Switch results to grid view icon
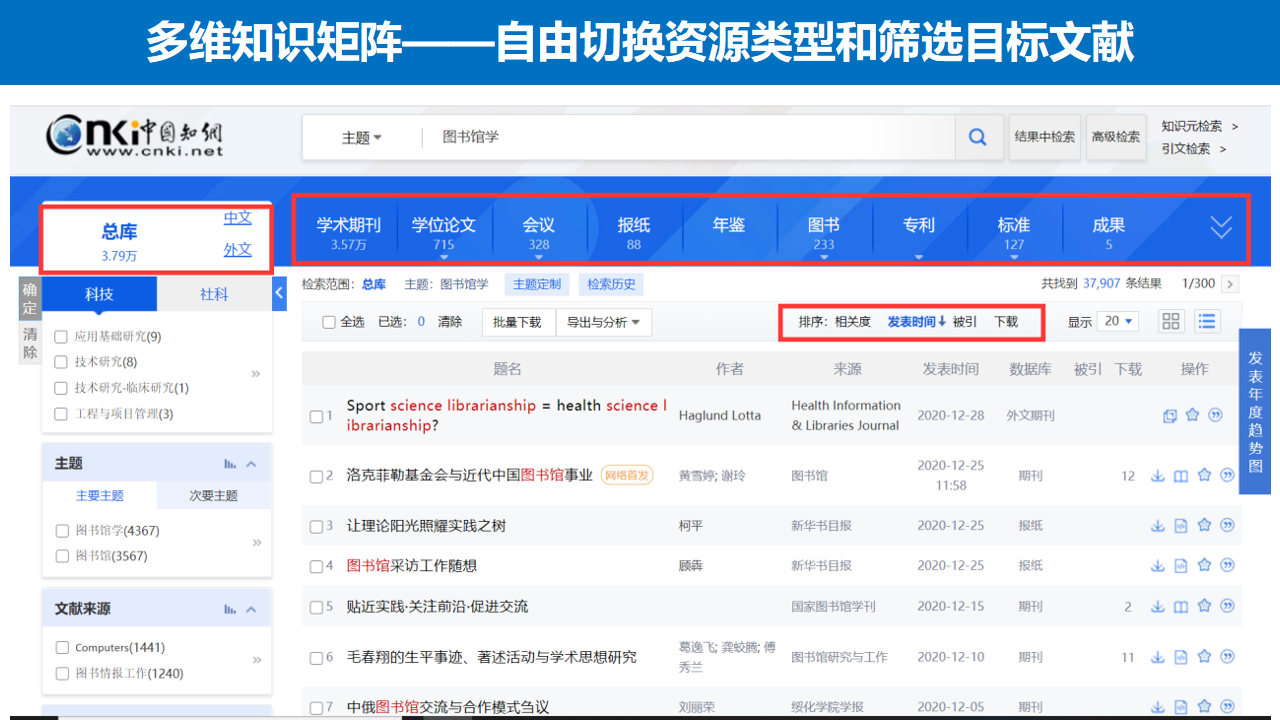Image resolution: width=1280 pixels, height=720 pixels. (1170, 321)
